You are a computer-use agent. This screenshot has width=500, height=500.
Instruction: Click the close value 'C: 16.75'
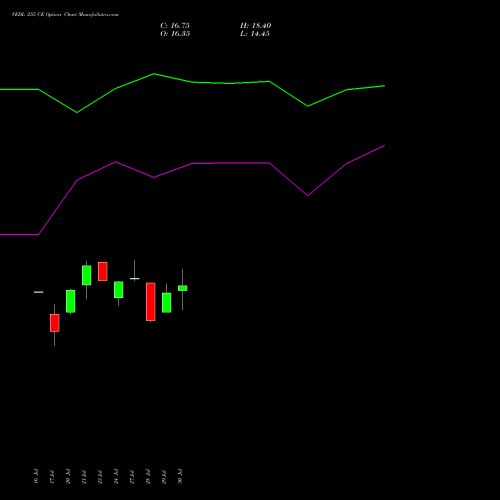(x=175, y=26)
